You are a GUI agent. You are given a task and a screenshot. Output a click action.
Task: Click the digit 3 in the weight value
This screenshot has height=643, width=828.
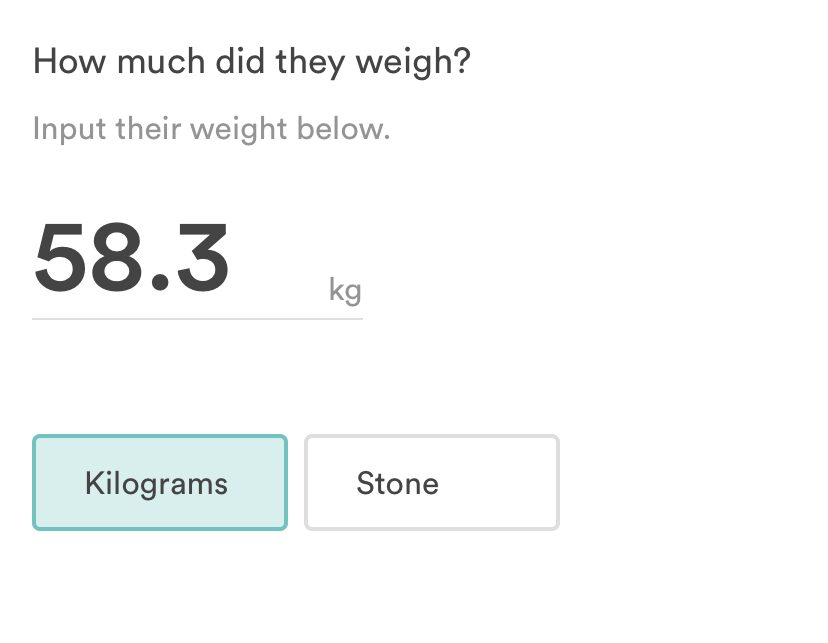click(202, 257)
